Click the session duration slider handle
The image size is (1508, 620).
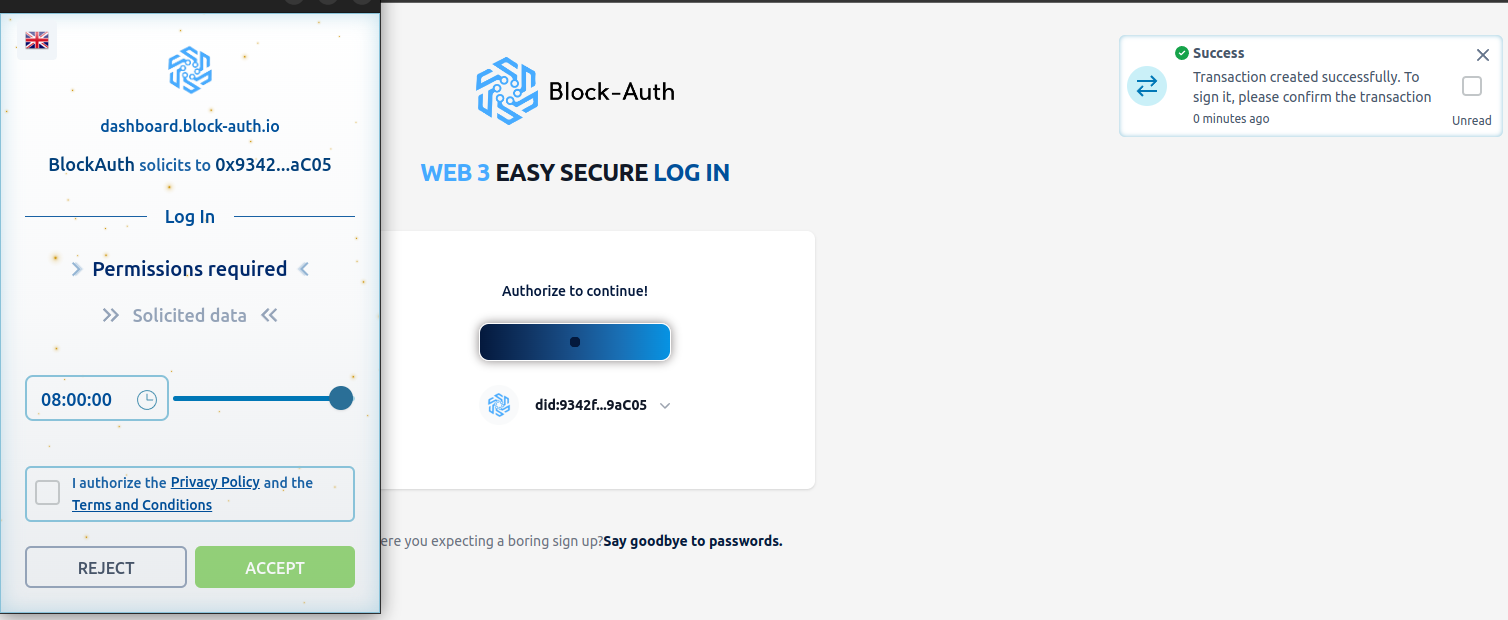click(x=341, y=398)
